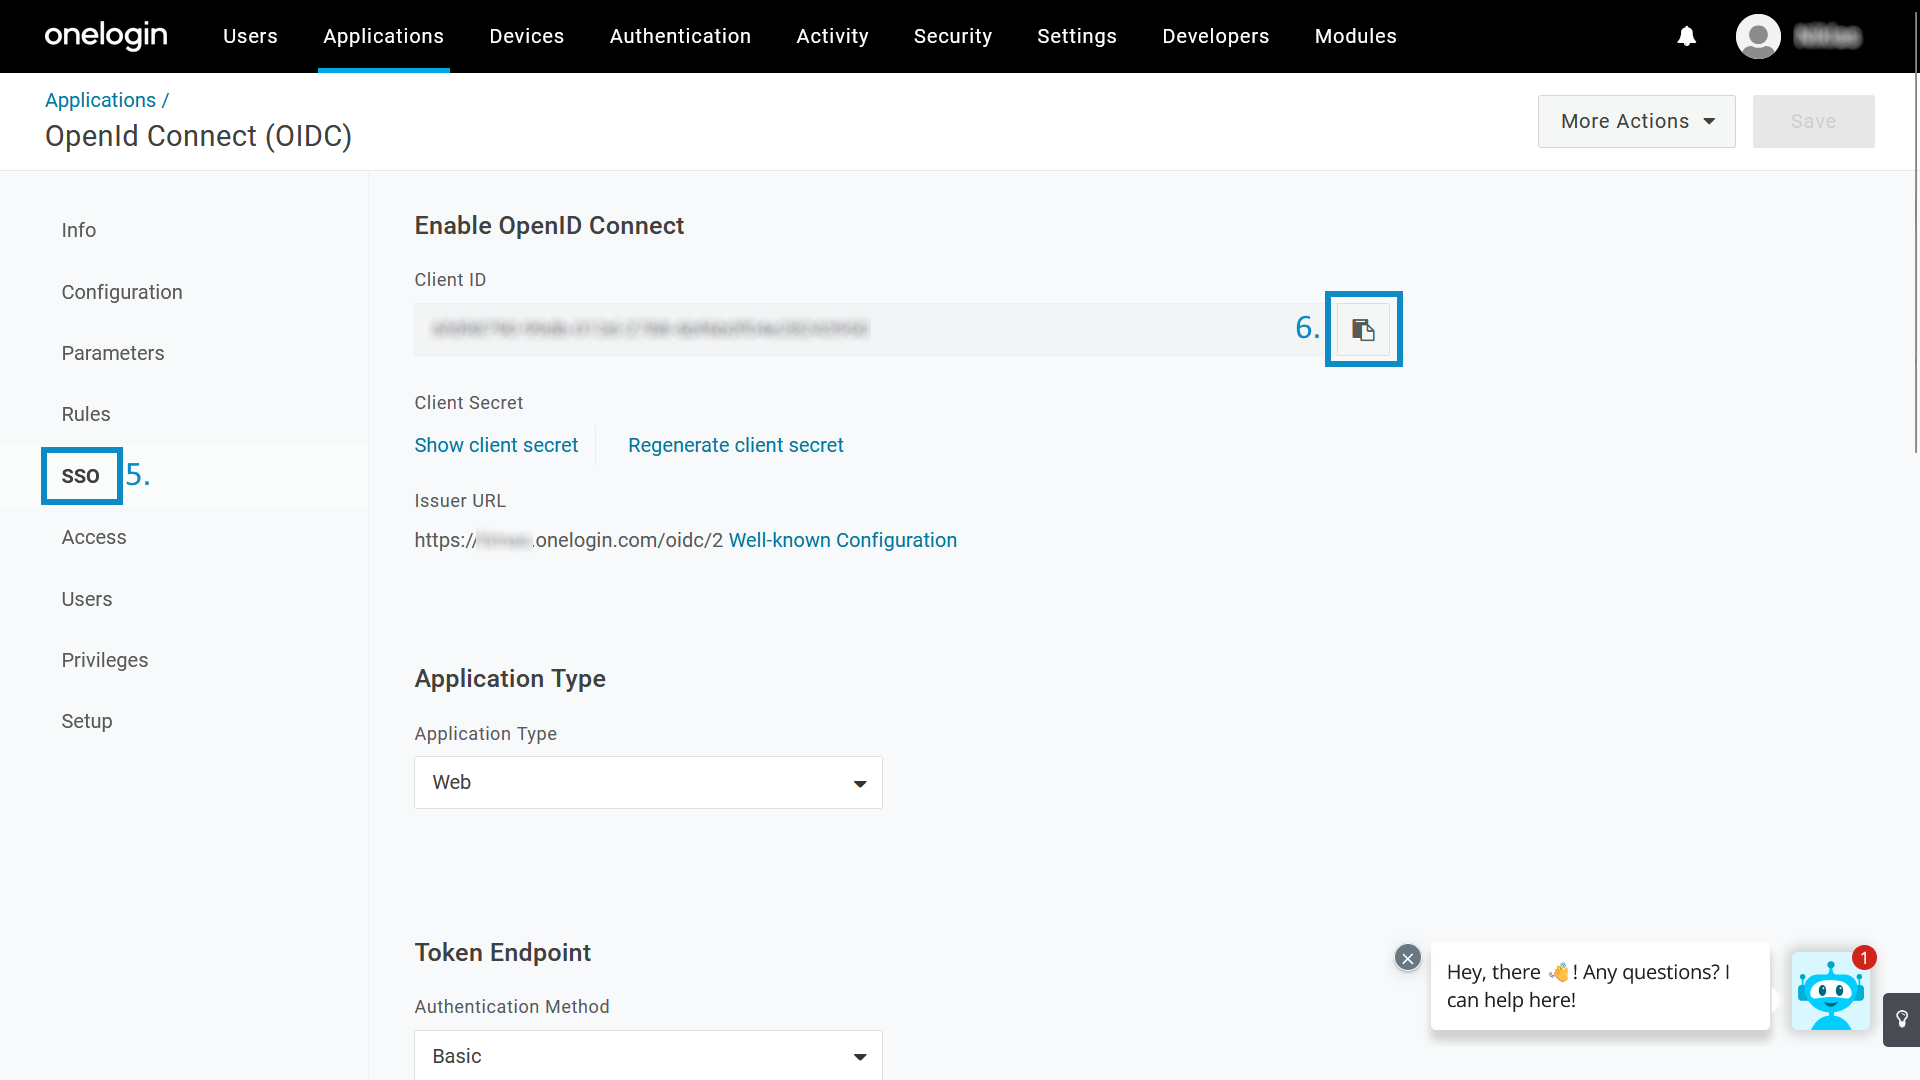Open the More Actions menu
The width and height of the screenshot is (1920, 1080).
1636,121
